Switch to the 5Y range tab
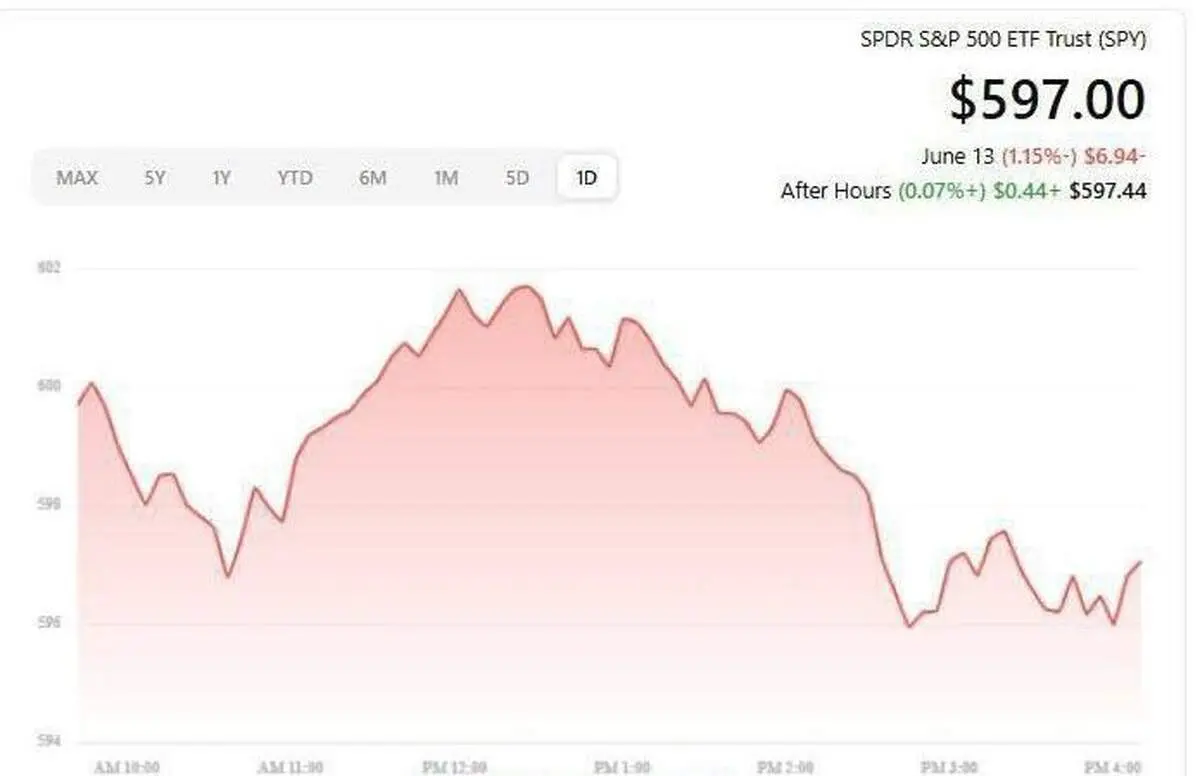This screenshot has height=776, width=1200. pyautogui.click(x=154, y=178)
